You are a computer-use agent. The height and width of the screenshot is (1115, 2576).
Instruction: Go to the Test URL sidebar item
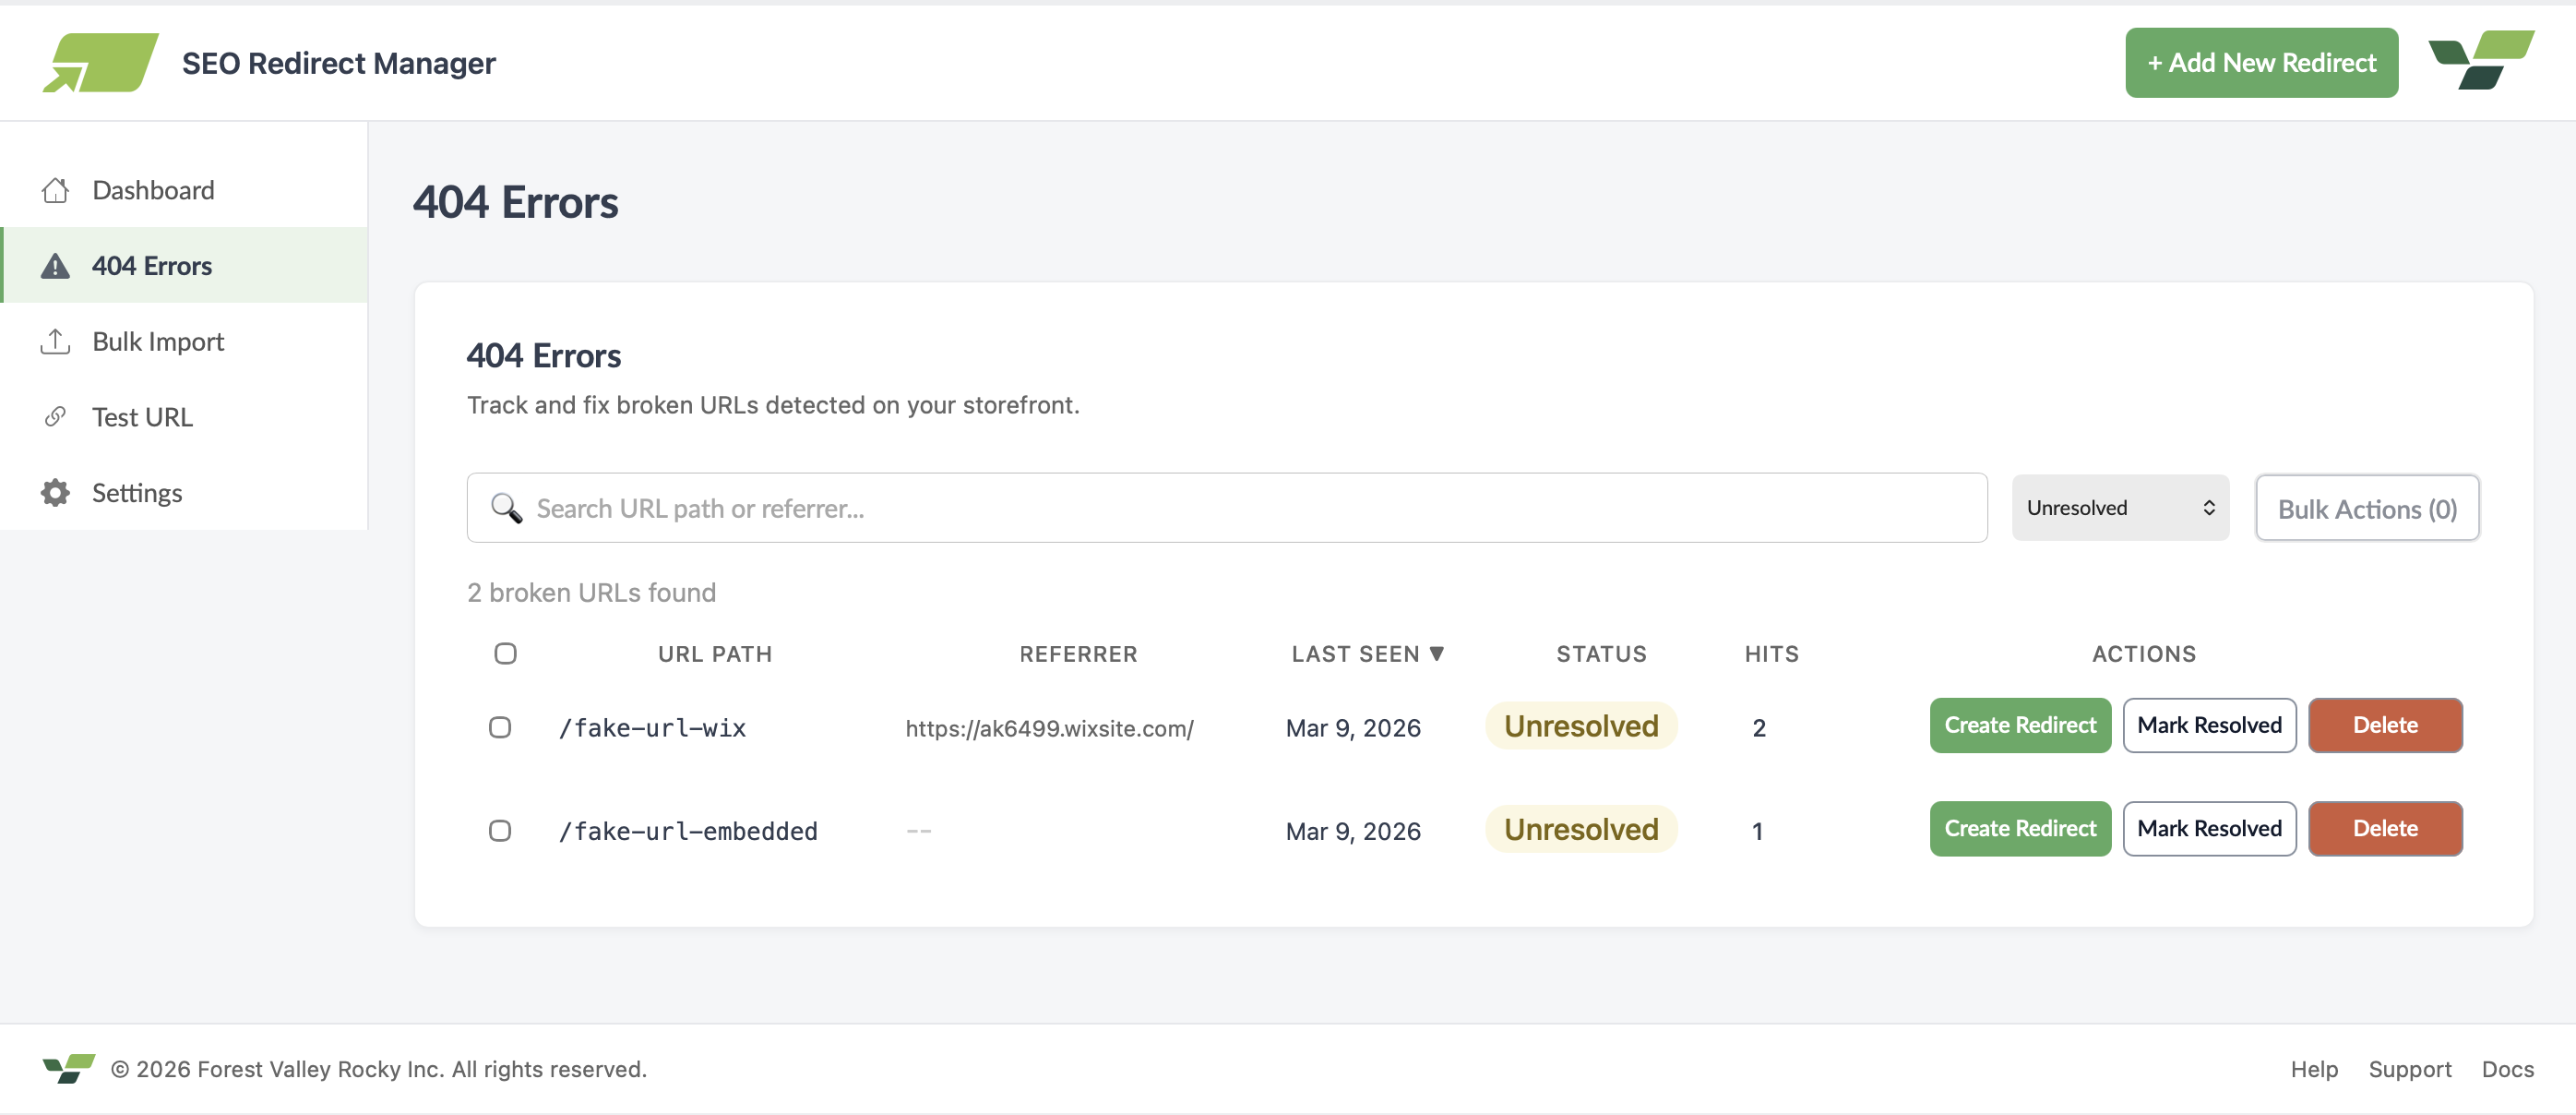(142, 417)
